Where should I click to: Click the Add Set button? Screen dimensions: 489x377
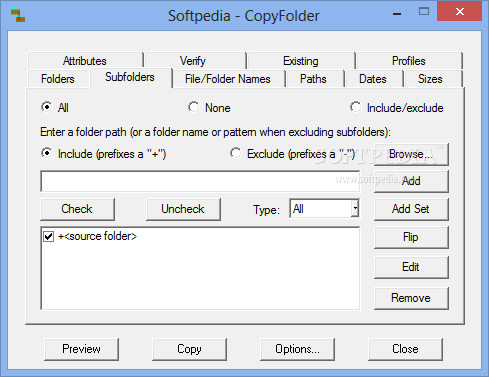411,209
